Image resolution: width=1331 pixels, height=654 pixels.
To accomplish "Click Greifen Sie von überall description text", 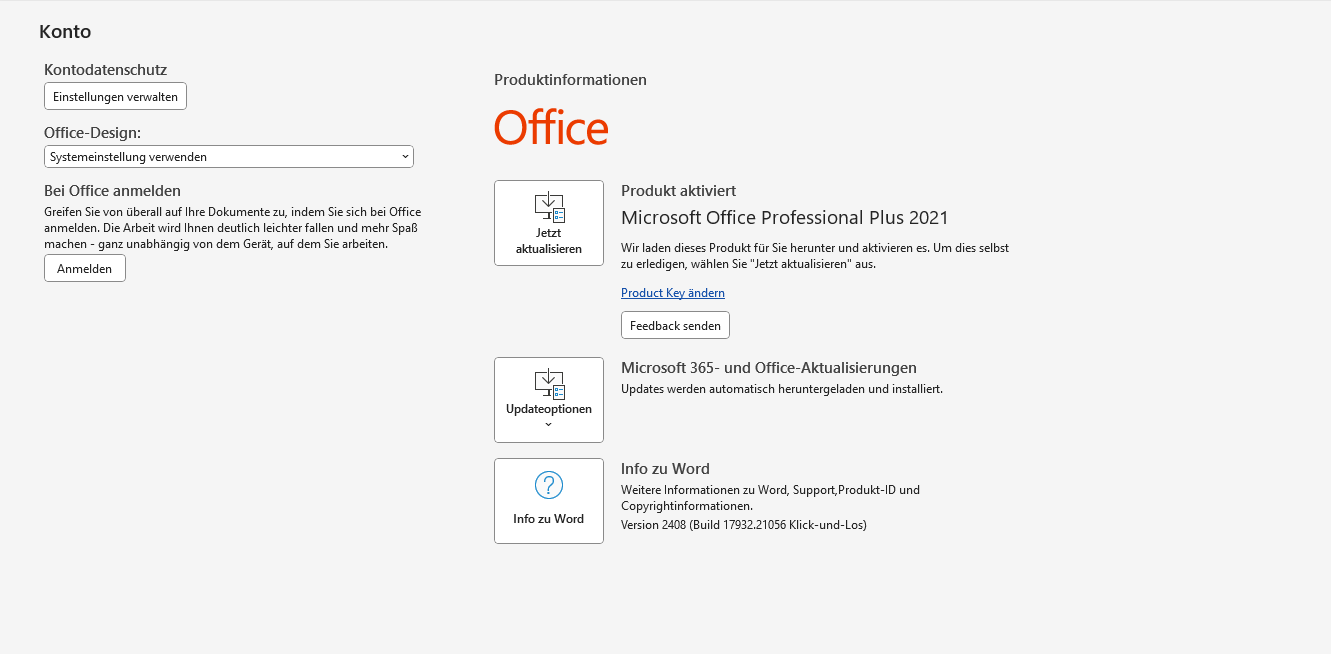I will coord(232,228).
